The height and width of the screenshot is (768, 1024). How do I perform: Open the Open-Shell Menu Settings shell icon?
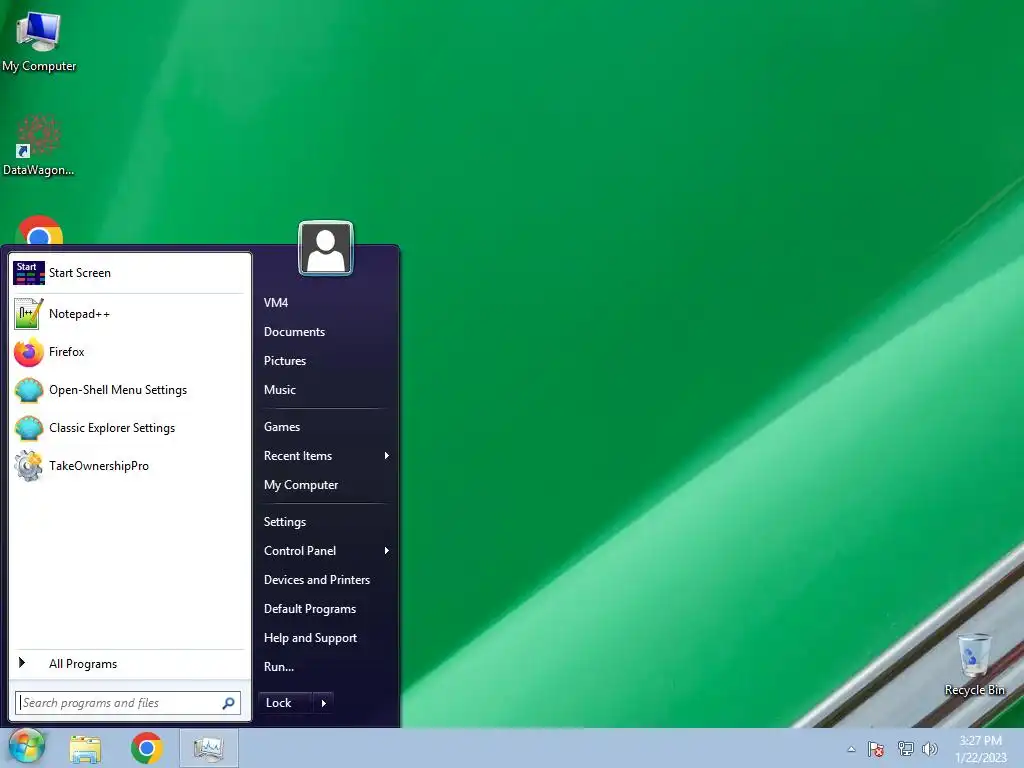coord(29,391)
